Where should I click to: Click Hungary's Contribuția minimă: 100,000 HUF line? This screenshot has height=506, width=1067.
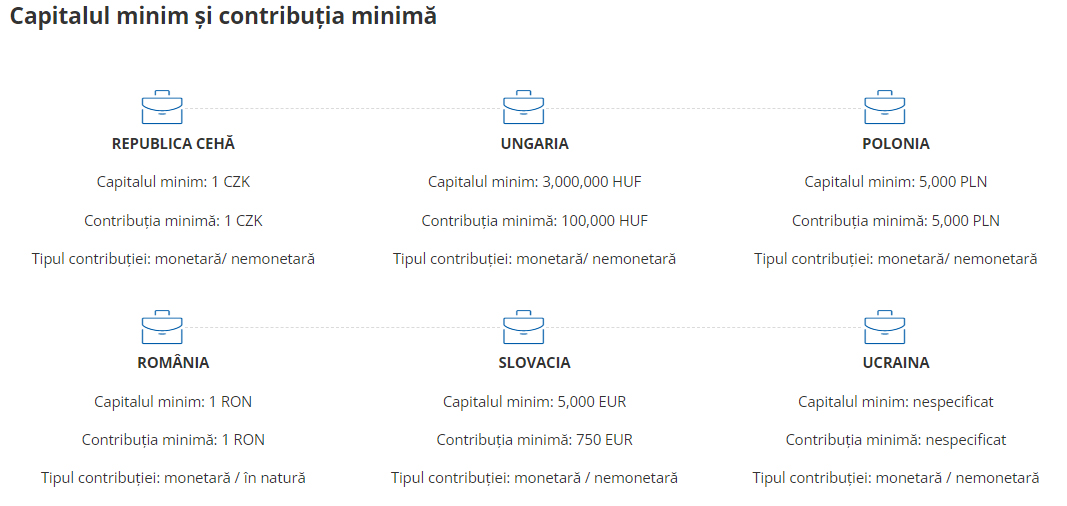534,221
